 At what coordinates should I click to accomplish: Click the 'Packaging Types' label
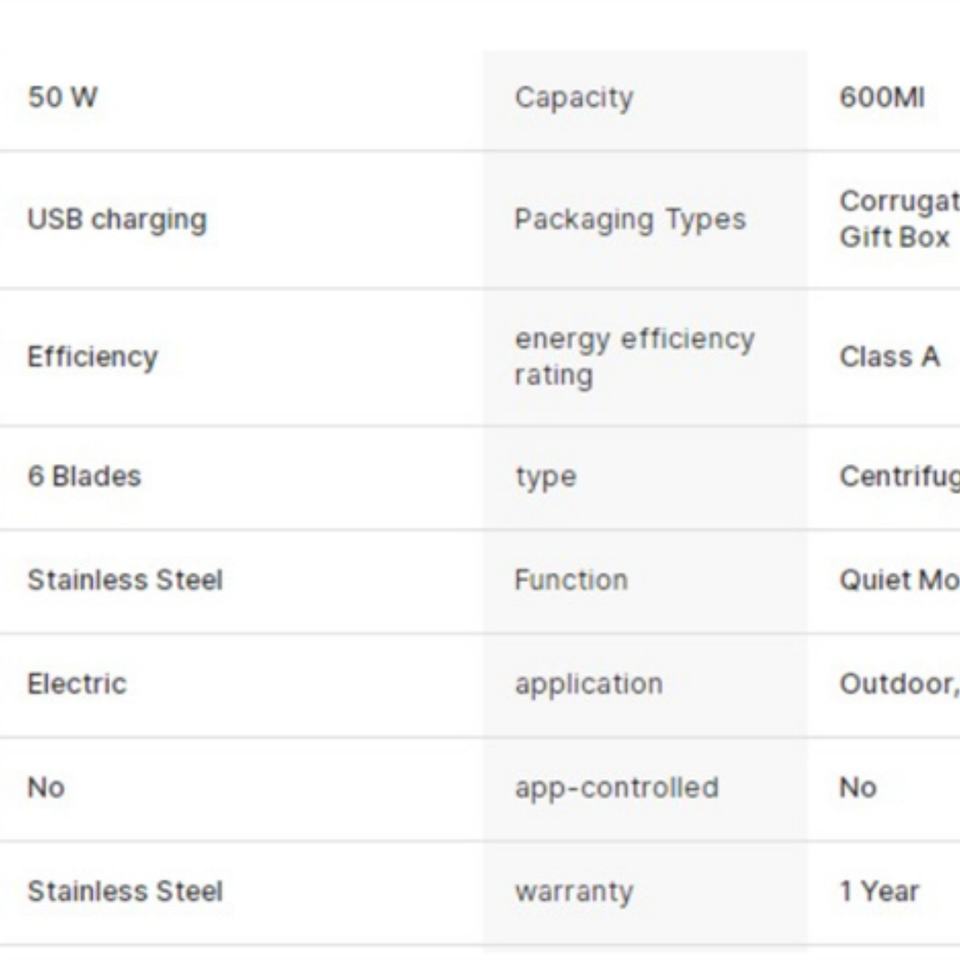[630, 220]
